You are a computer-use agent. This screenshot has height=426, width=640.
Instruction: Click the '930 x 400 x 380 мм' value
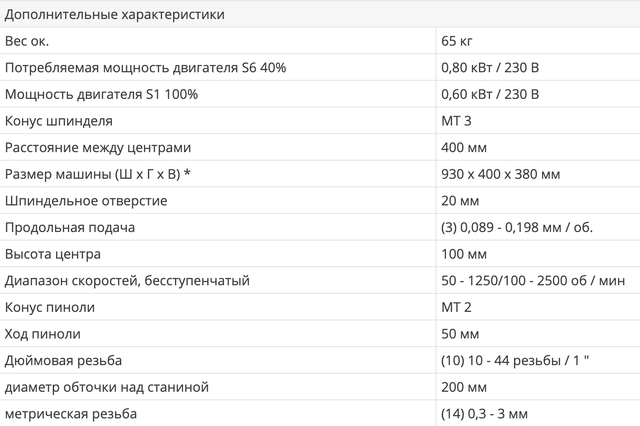click(x=500, y=174)
